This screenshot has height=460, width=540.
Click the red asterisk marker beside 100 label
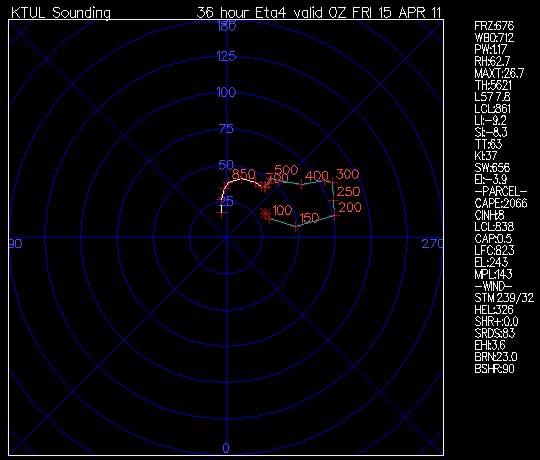265,213
